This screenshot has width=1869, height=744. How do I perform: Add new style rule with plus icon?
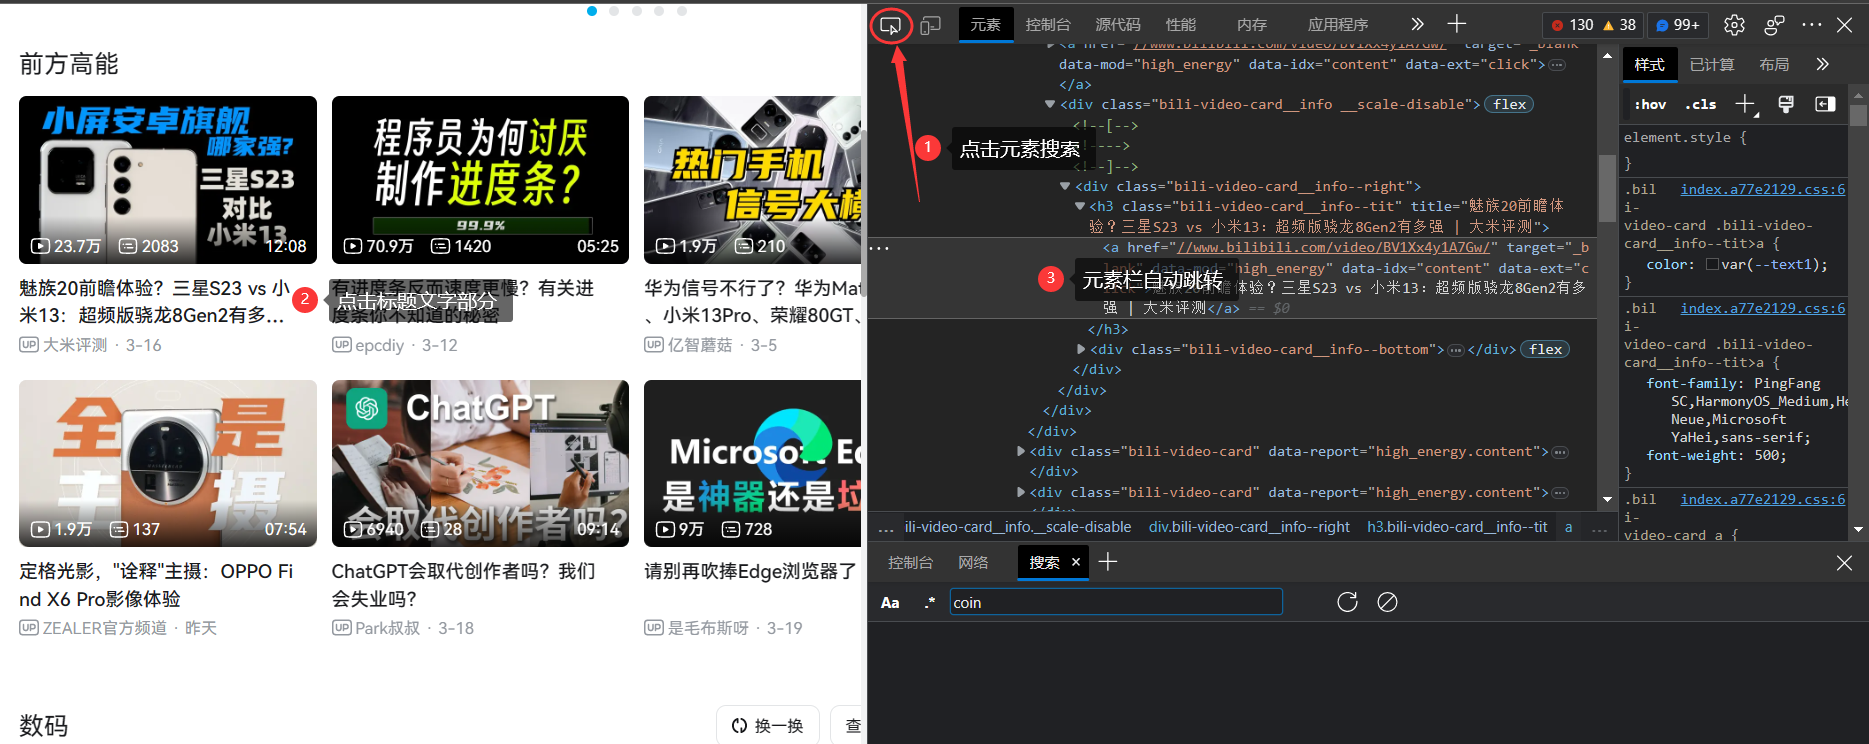(1745, 104)
